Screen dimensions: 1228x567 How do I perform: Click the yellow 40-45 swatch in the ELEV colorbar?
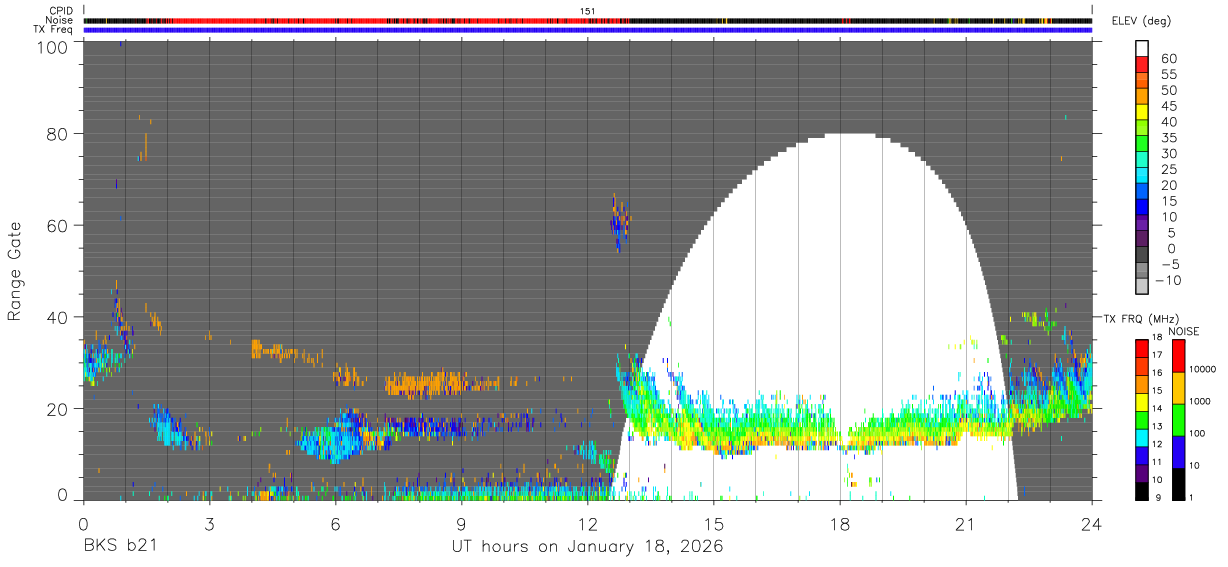click(x=1142, y=114)
